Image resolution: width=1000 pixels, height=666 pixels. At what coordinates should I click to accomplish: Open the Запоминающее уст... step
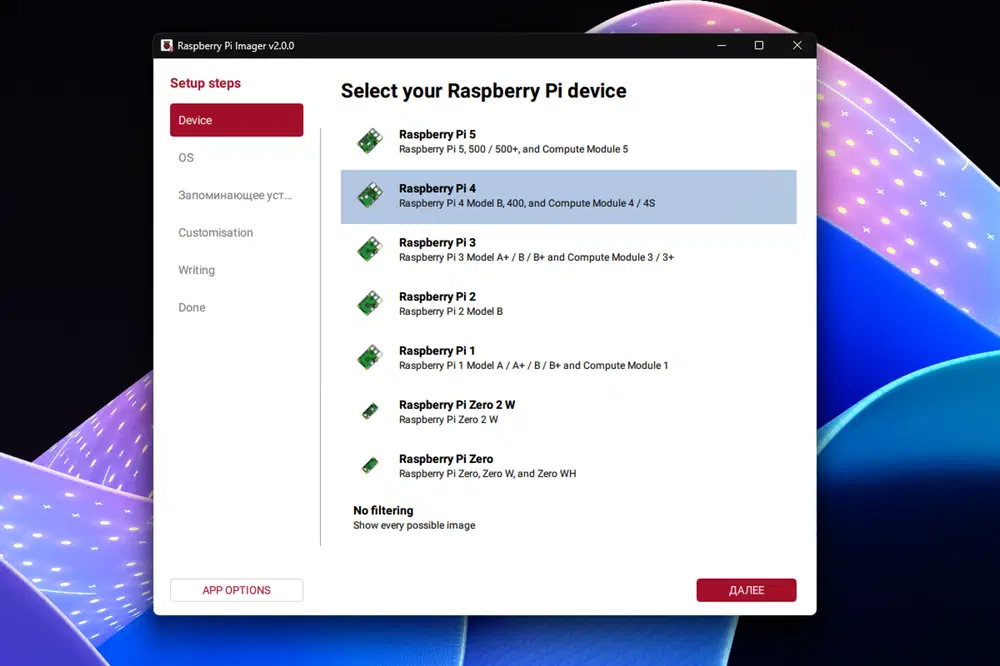tap(237, 195)
